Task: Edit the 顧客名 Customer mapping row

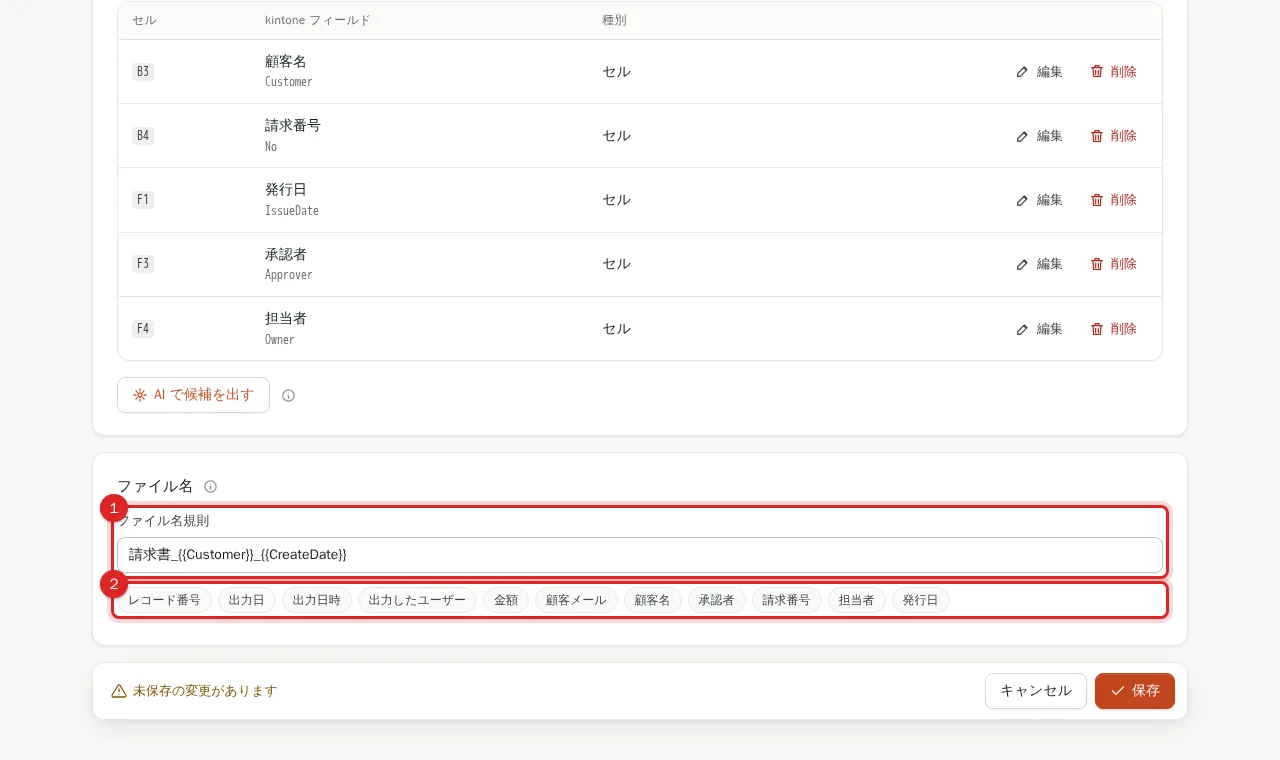Action: click(x=1039, y=72)
